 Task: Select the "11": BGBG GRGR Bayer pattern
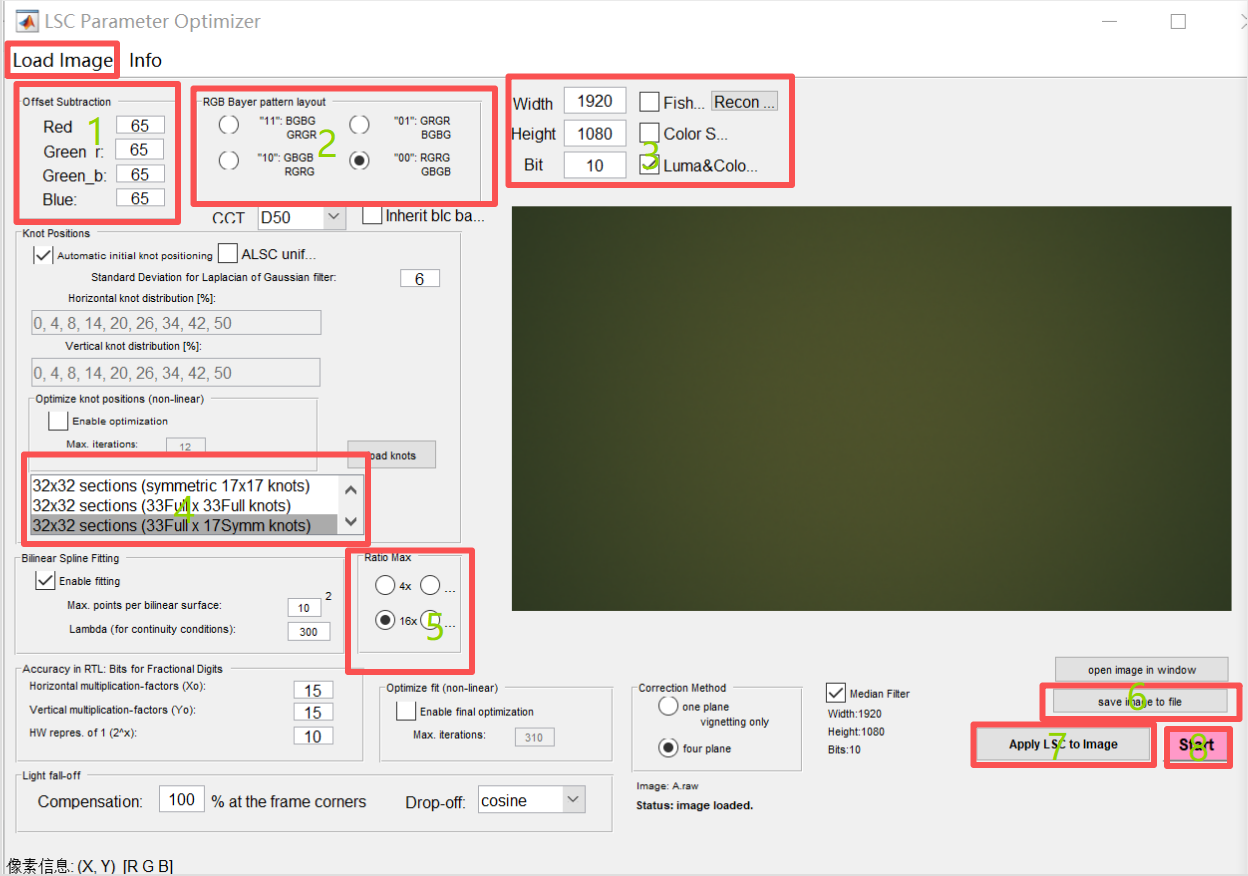[x=229, y=125]
